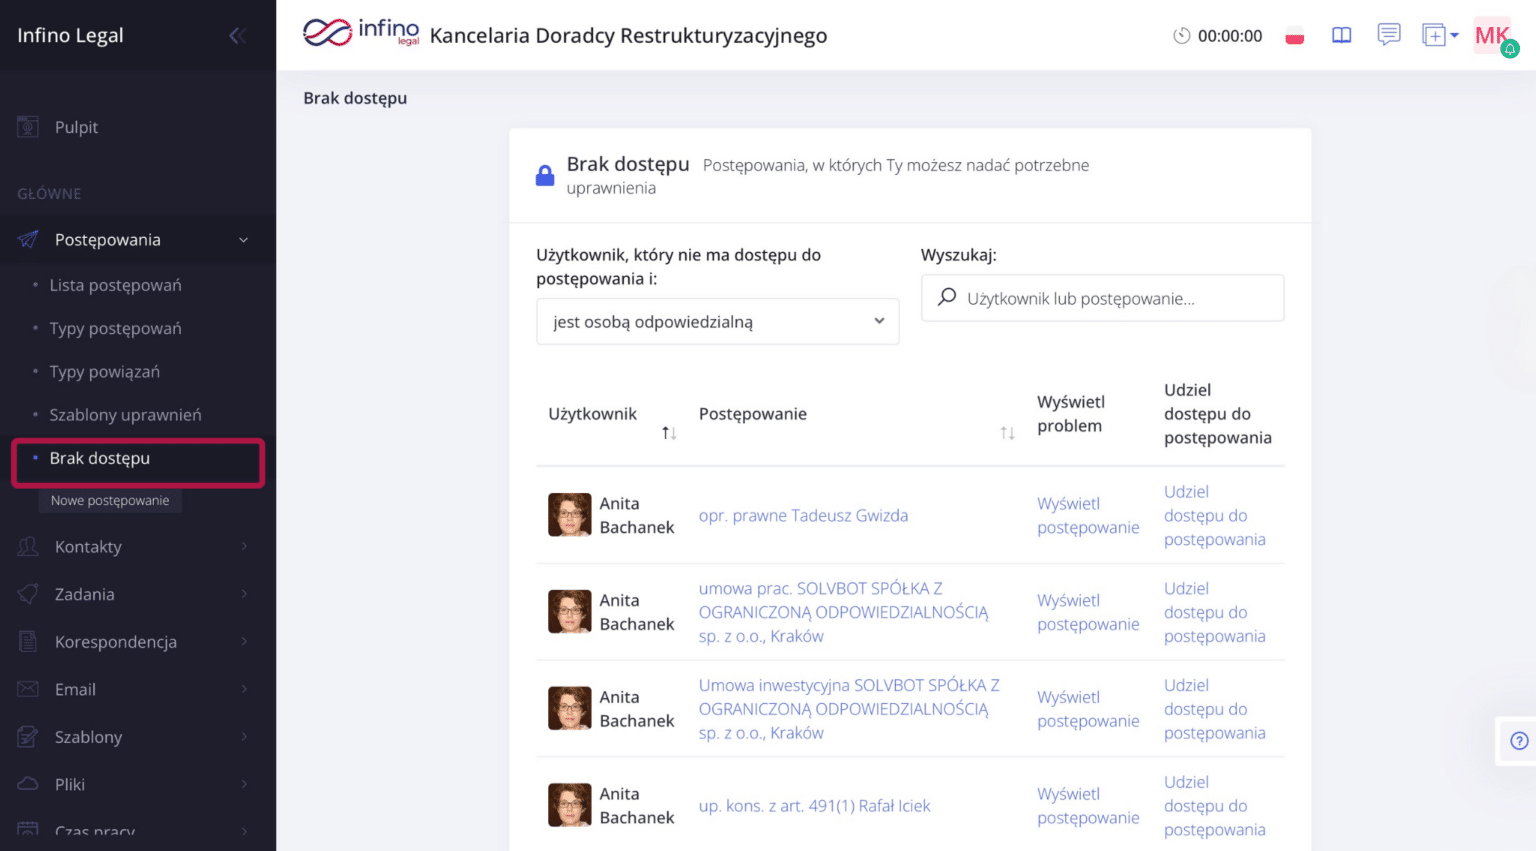1536x851 pixels.
Task: Open the chat messages icon
Action: (x=1389, y=35)
